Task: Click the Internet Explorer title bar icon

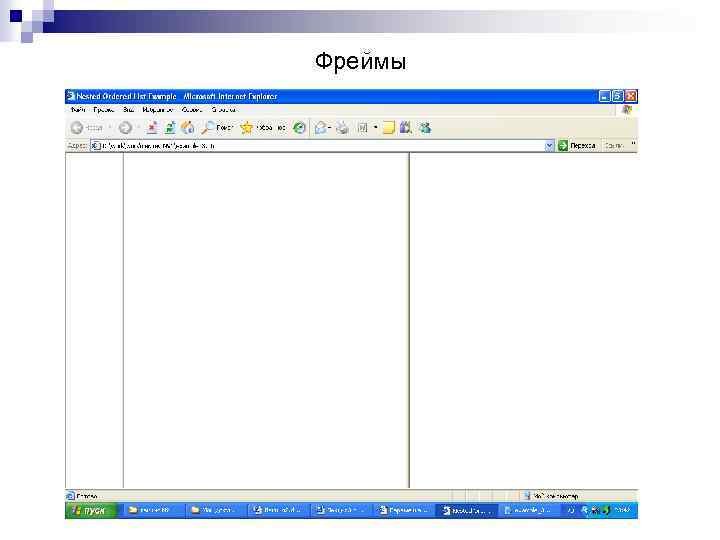Action: [x=71, y=96]
